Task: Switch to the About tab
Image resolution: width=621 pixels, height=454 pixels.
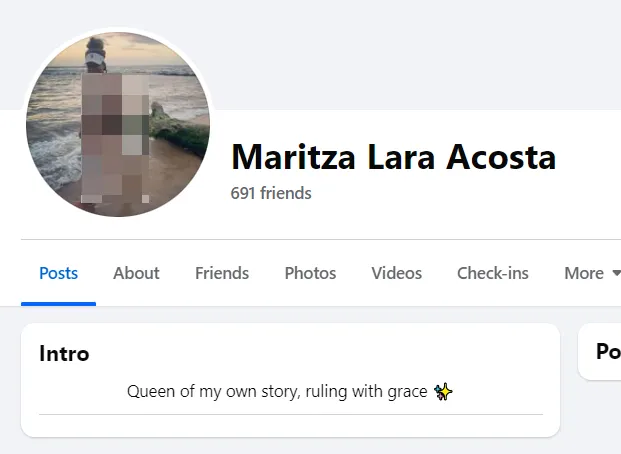Action: click(136, 273)
